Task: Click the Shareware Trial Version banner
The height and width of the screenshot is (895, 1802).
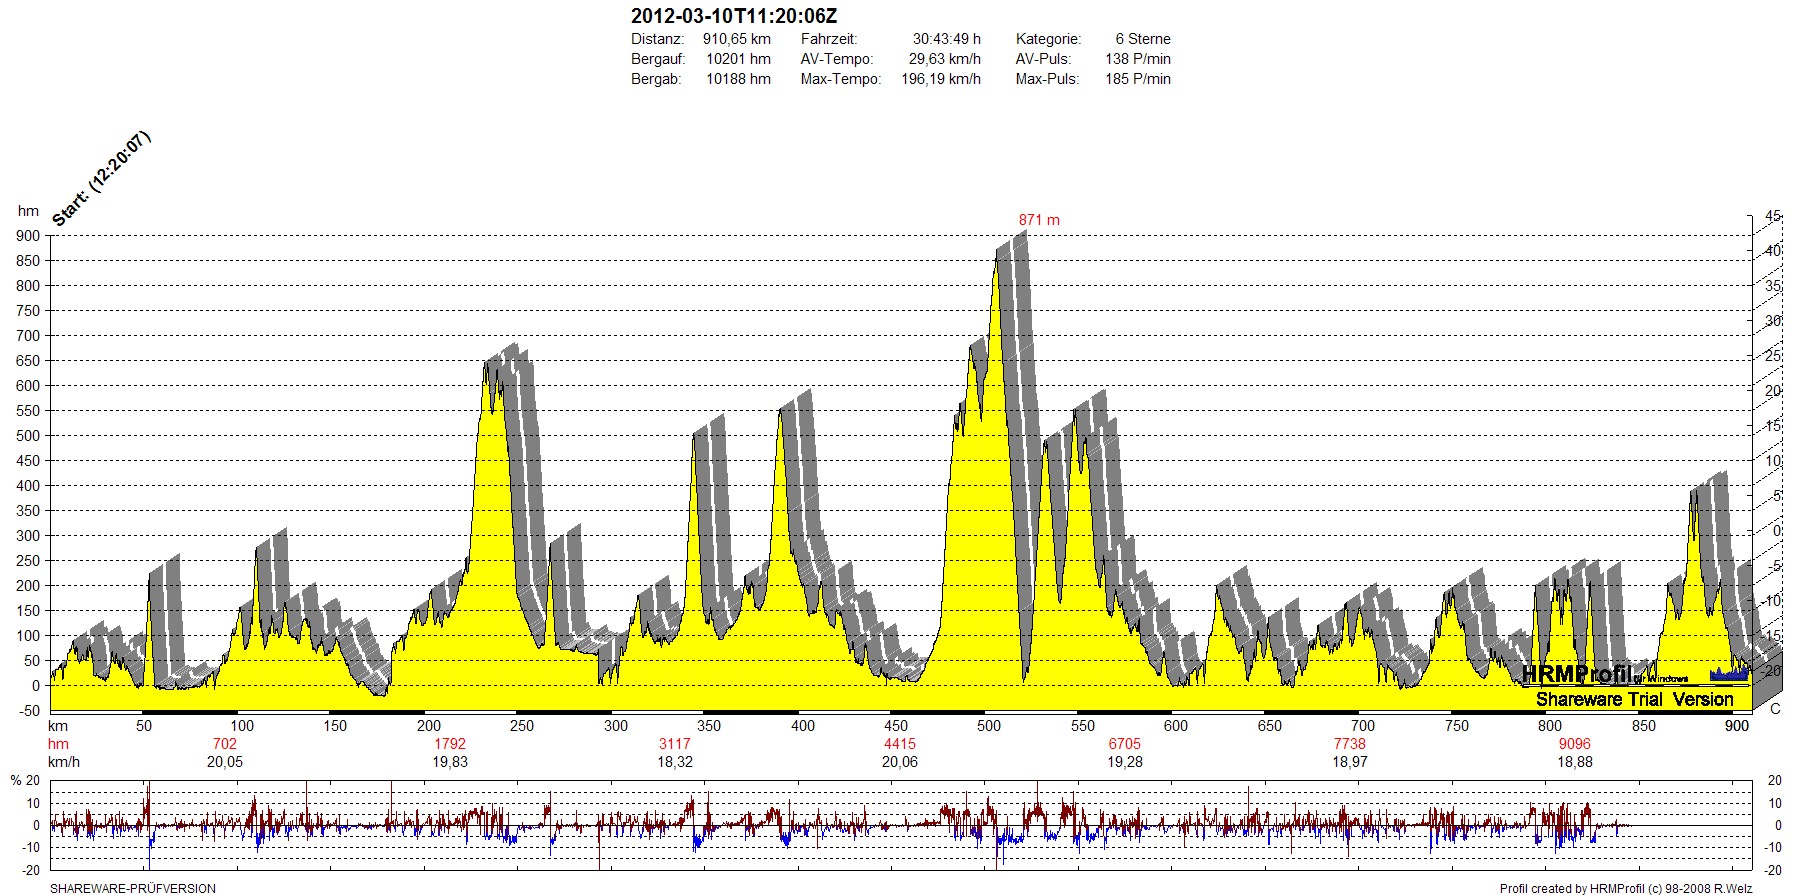Action: click(x=1634, y=699)
